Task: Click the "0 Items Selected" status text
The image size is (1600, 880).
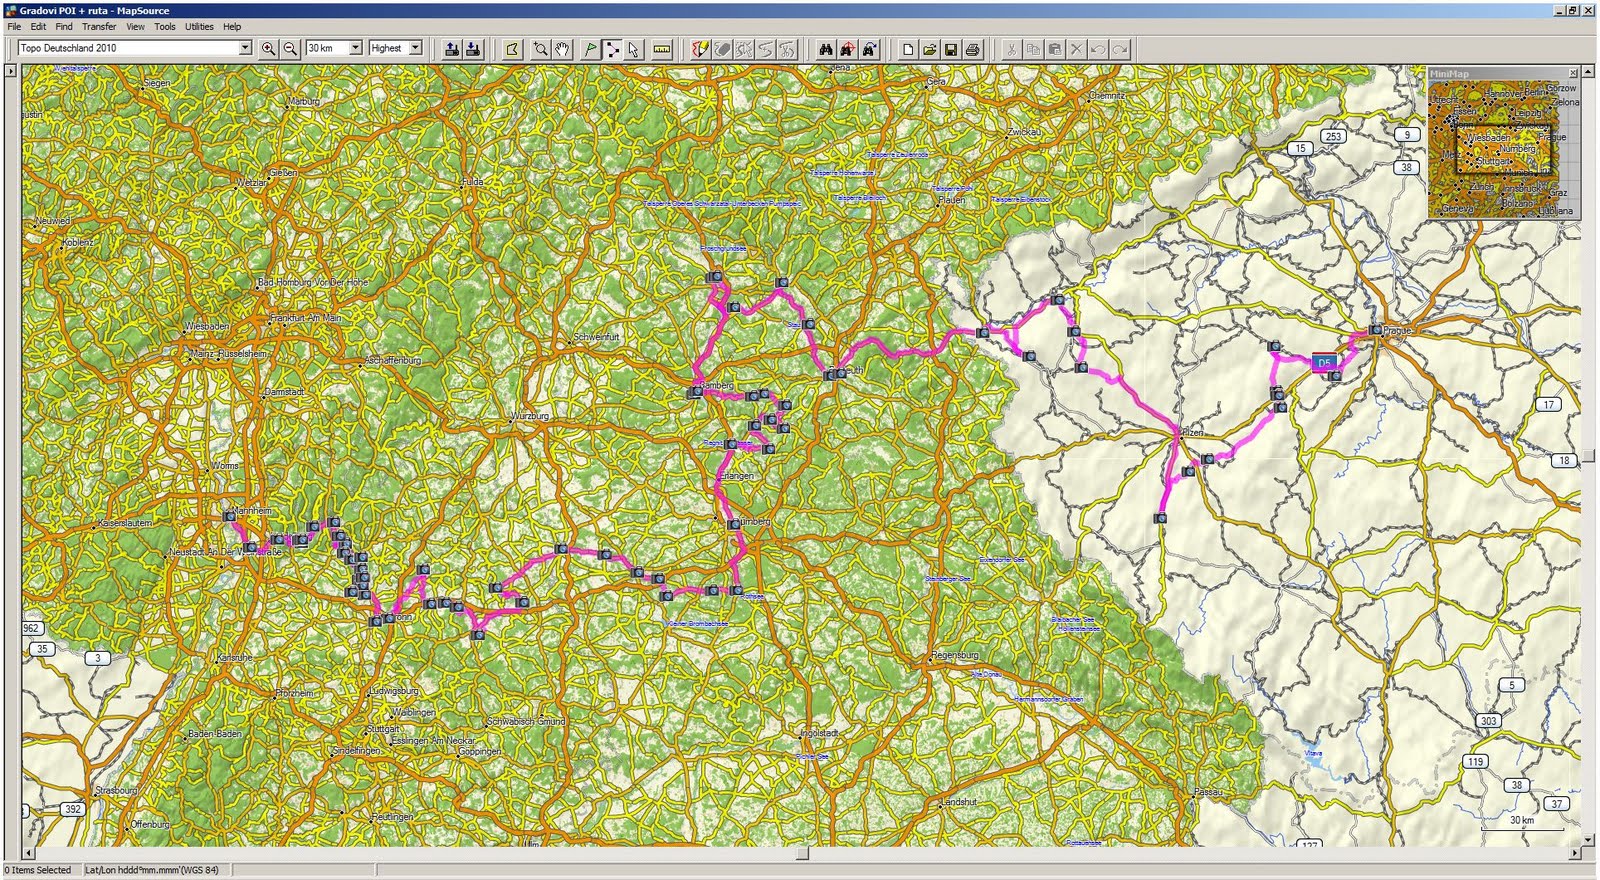Action: [39, 870]
